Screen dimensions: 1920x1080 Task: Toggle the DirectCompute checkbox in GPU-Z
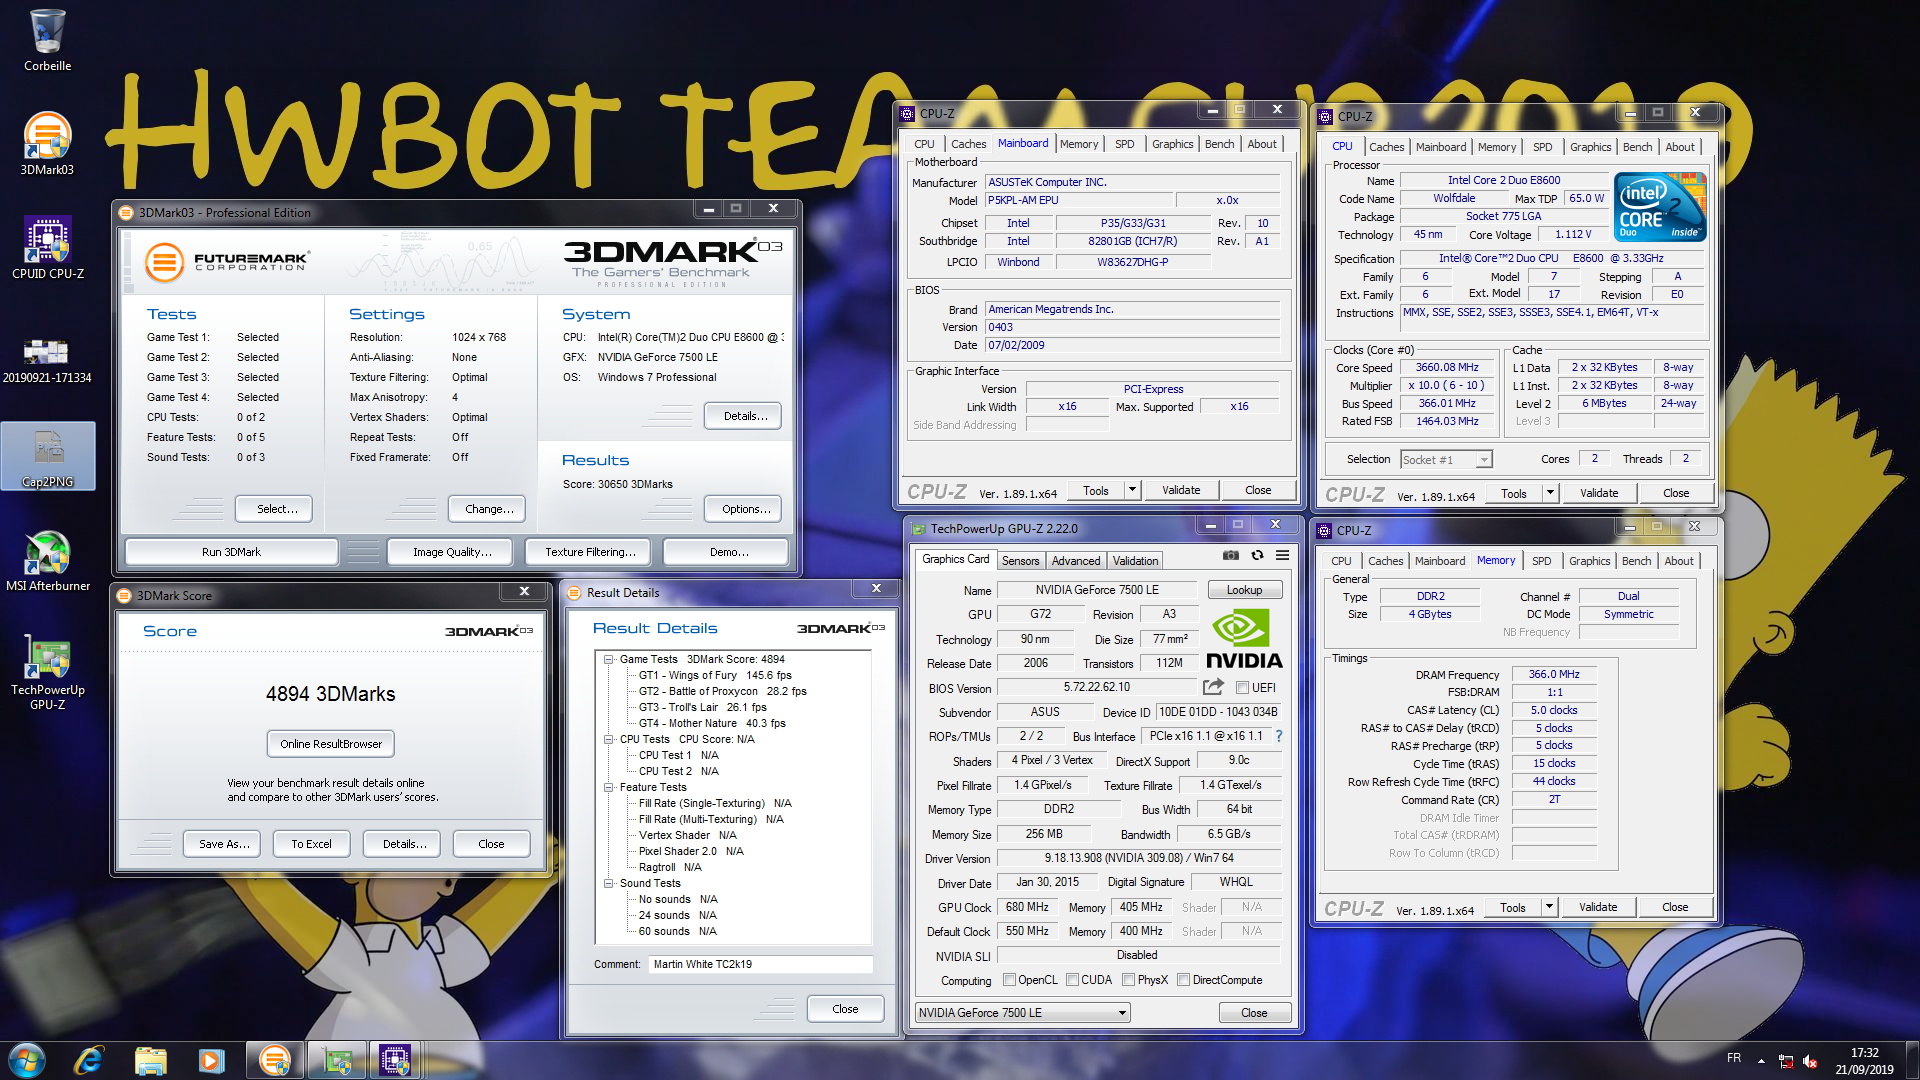tap(1184, 980)
